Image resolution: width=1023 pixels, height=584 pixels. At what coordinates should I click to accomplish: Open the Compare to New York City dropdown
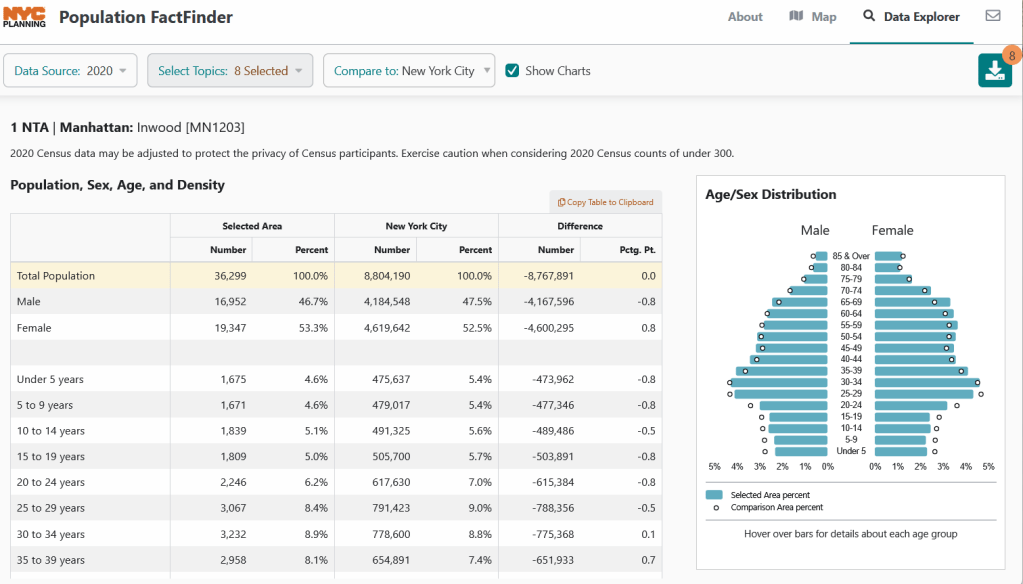(x=409, y=71)
